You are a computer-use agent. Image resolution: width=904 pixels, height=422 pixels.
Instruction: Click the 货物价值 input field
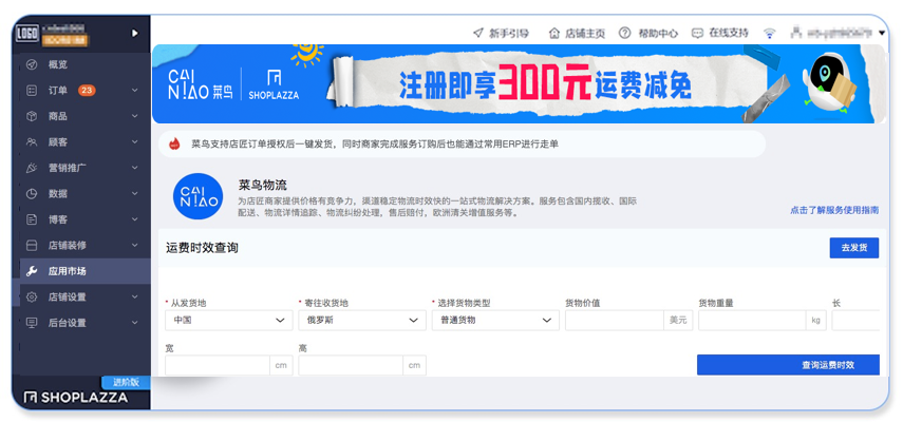[615, 320]
